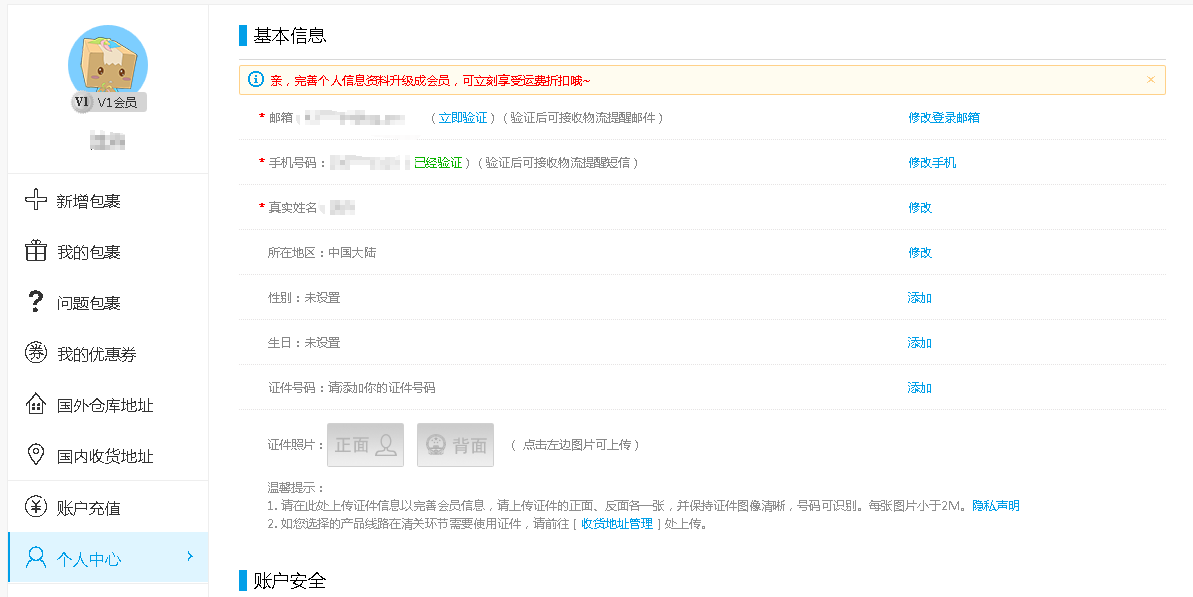This screenshot has height=597, width=1193.
Task: Click the yen icon for 账户充值
Action: [x=36, y=507]
